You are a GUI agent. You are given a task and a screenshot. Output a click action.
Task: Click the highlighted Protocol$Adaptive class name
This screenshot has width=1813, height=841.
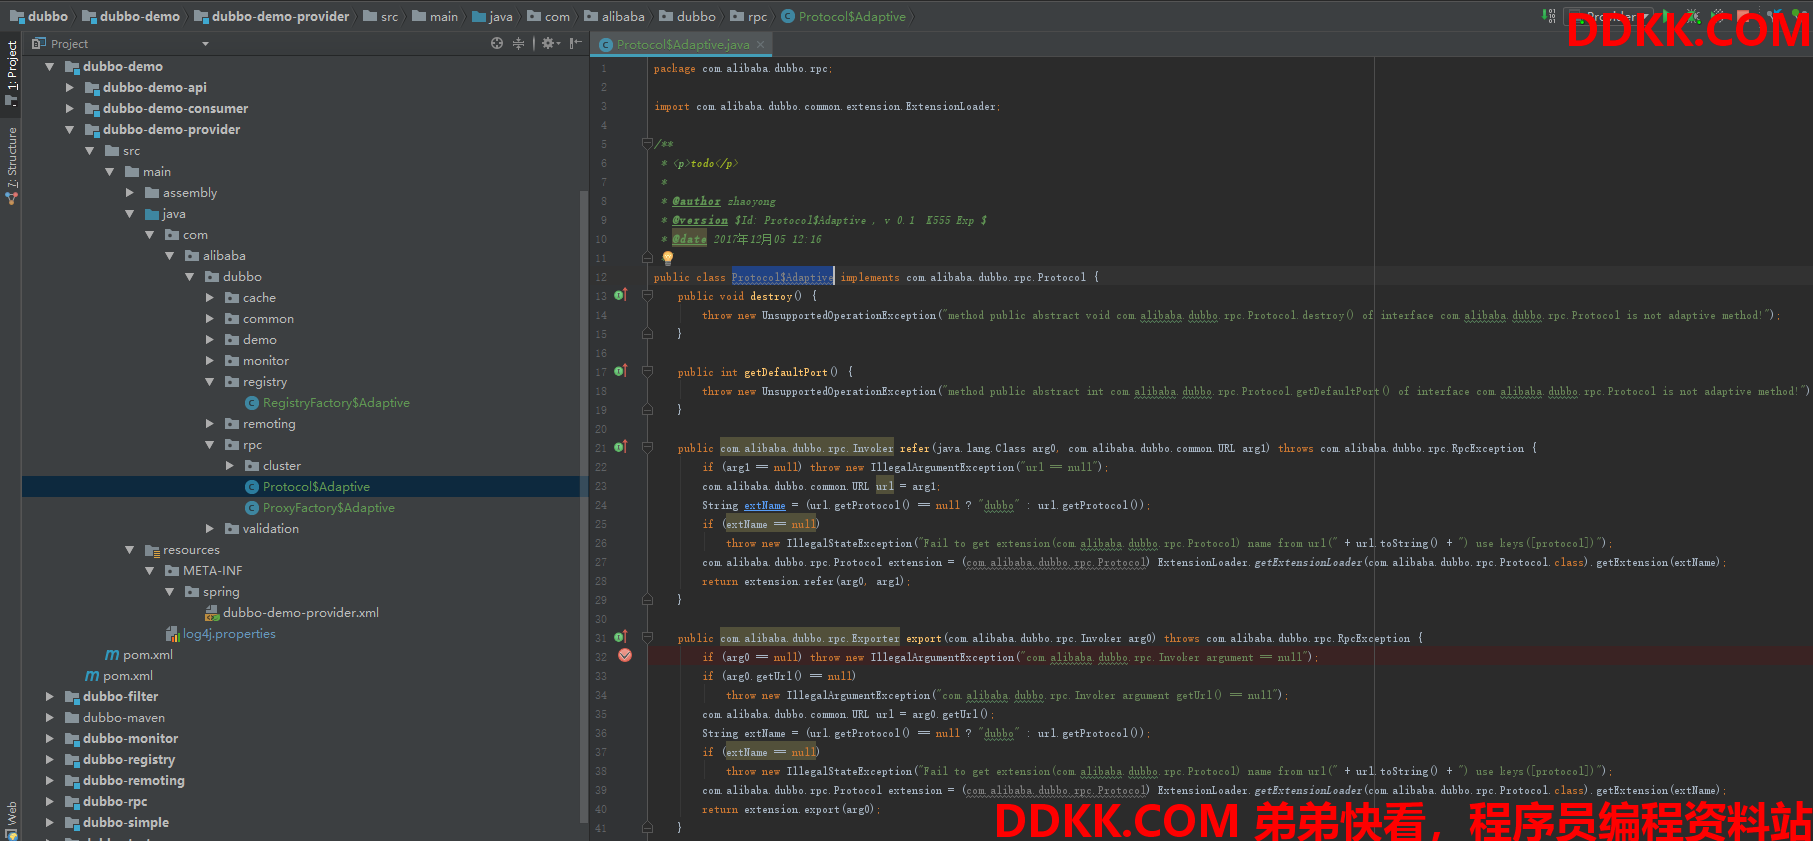782,277
